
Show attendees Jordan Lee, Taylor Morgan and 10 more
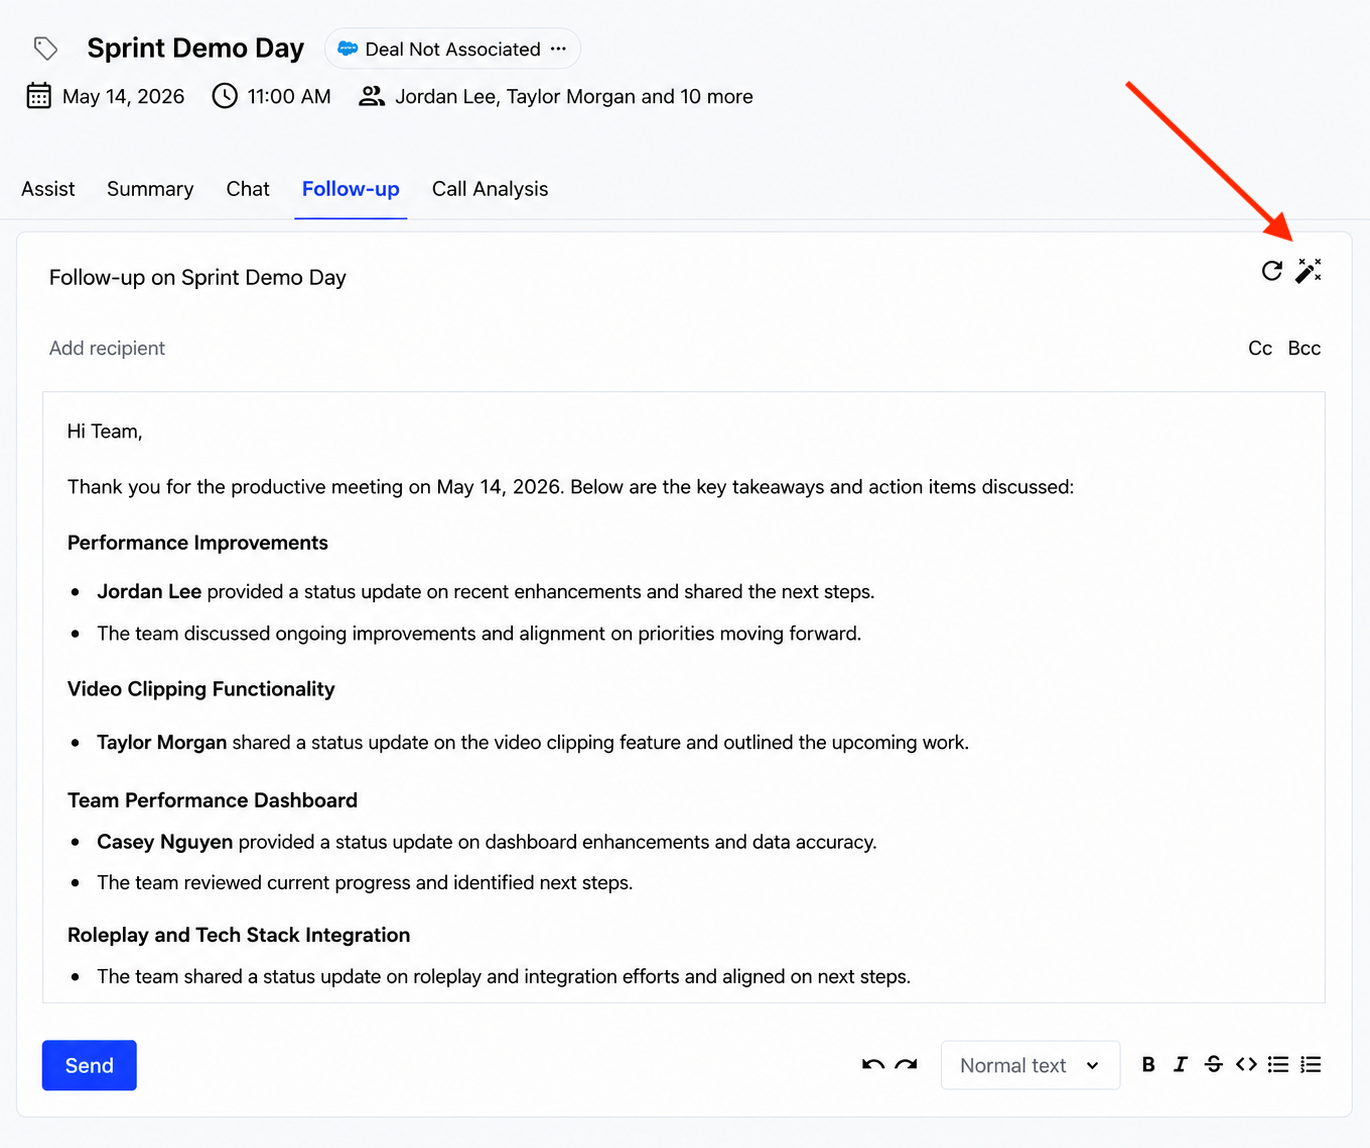click(x=574, y=97)
